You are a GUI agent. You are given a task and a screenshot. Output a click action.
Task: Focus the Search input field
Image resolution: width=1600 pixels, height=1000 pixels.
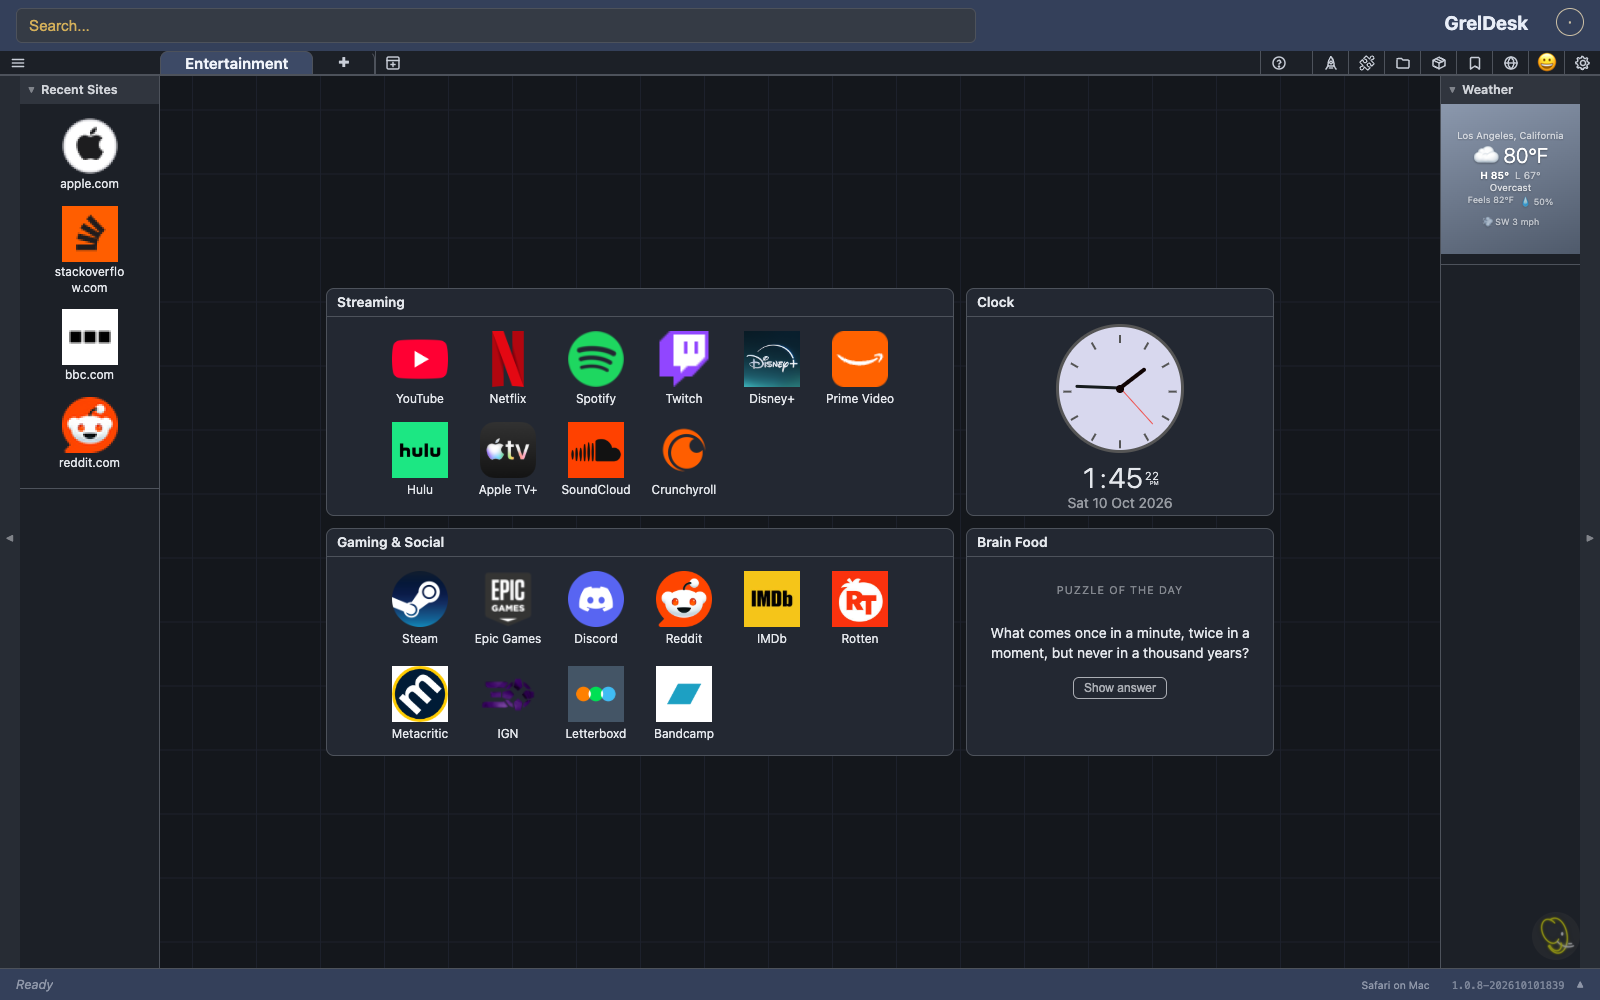coord(496,26)
